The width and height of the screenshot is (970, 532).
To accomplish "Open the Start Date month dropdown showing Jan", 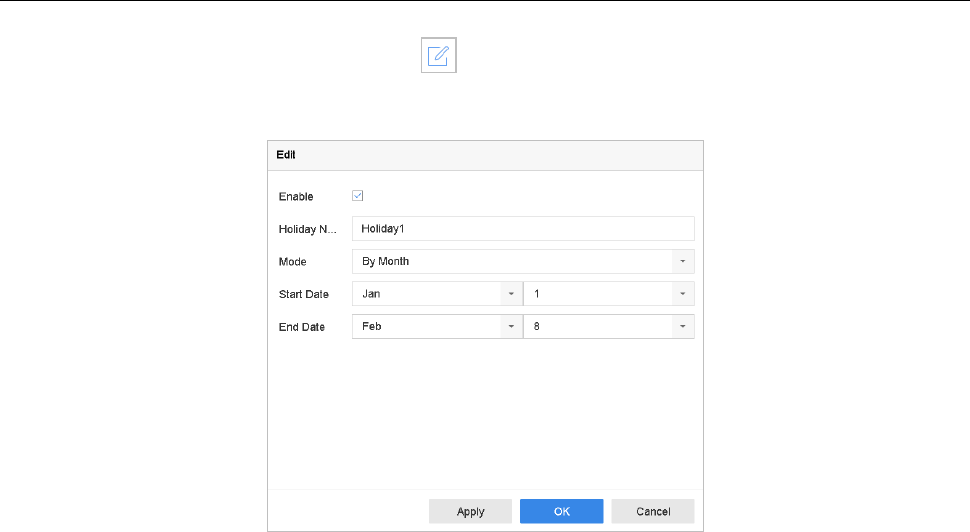I will 426,295.
